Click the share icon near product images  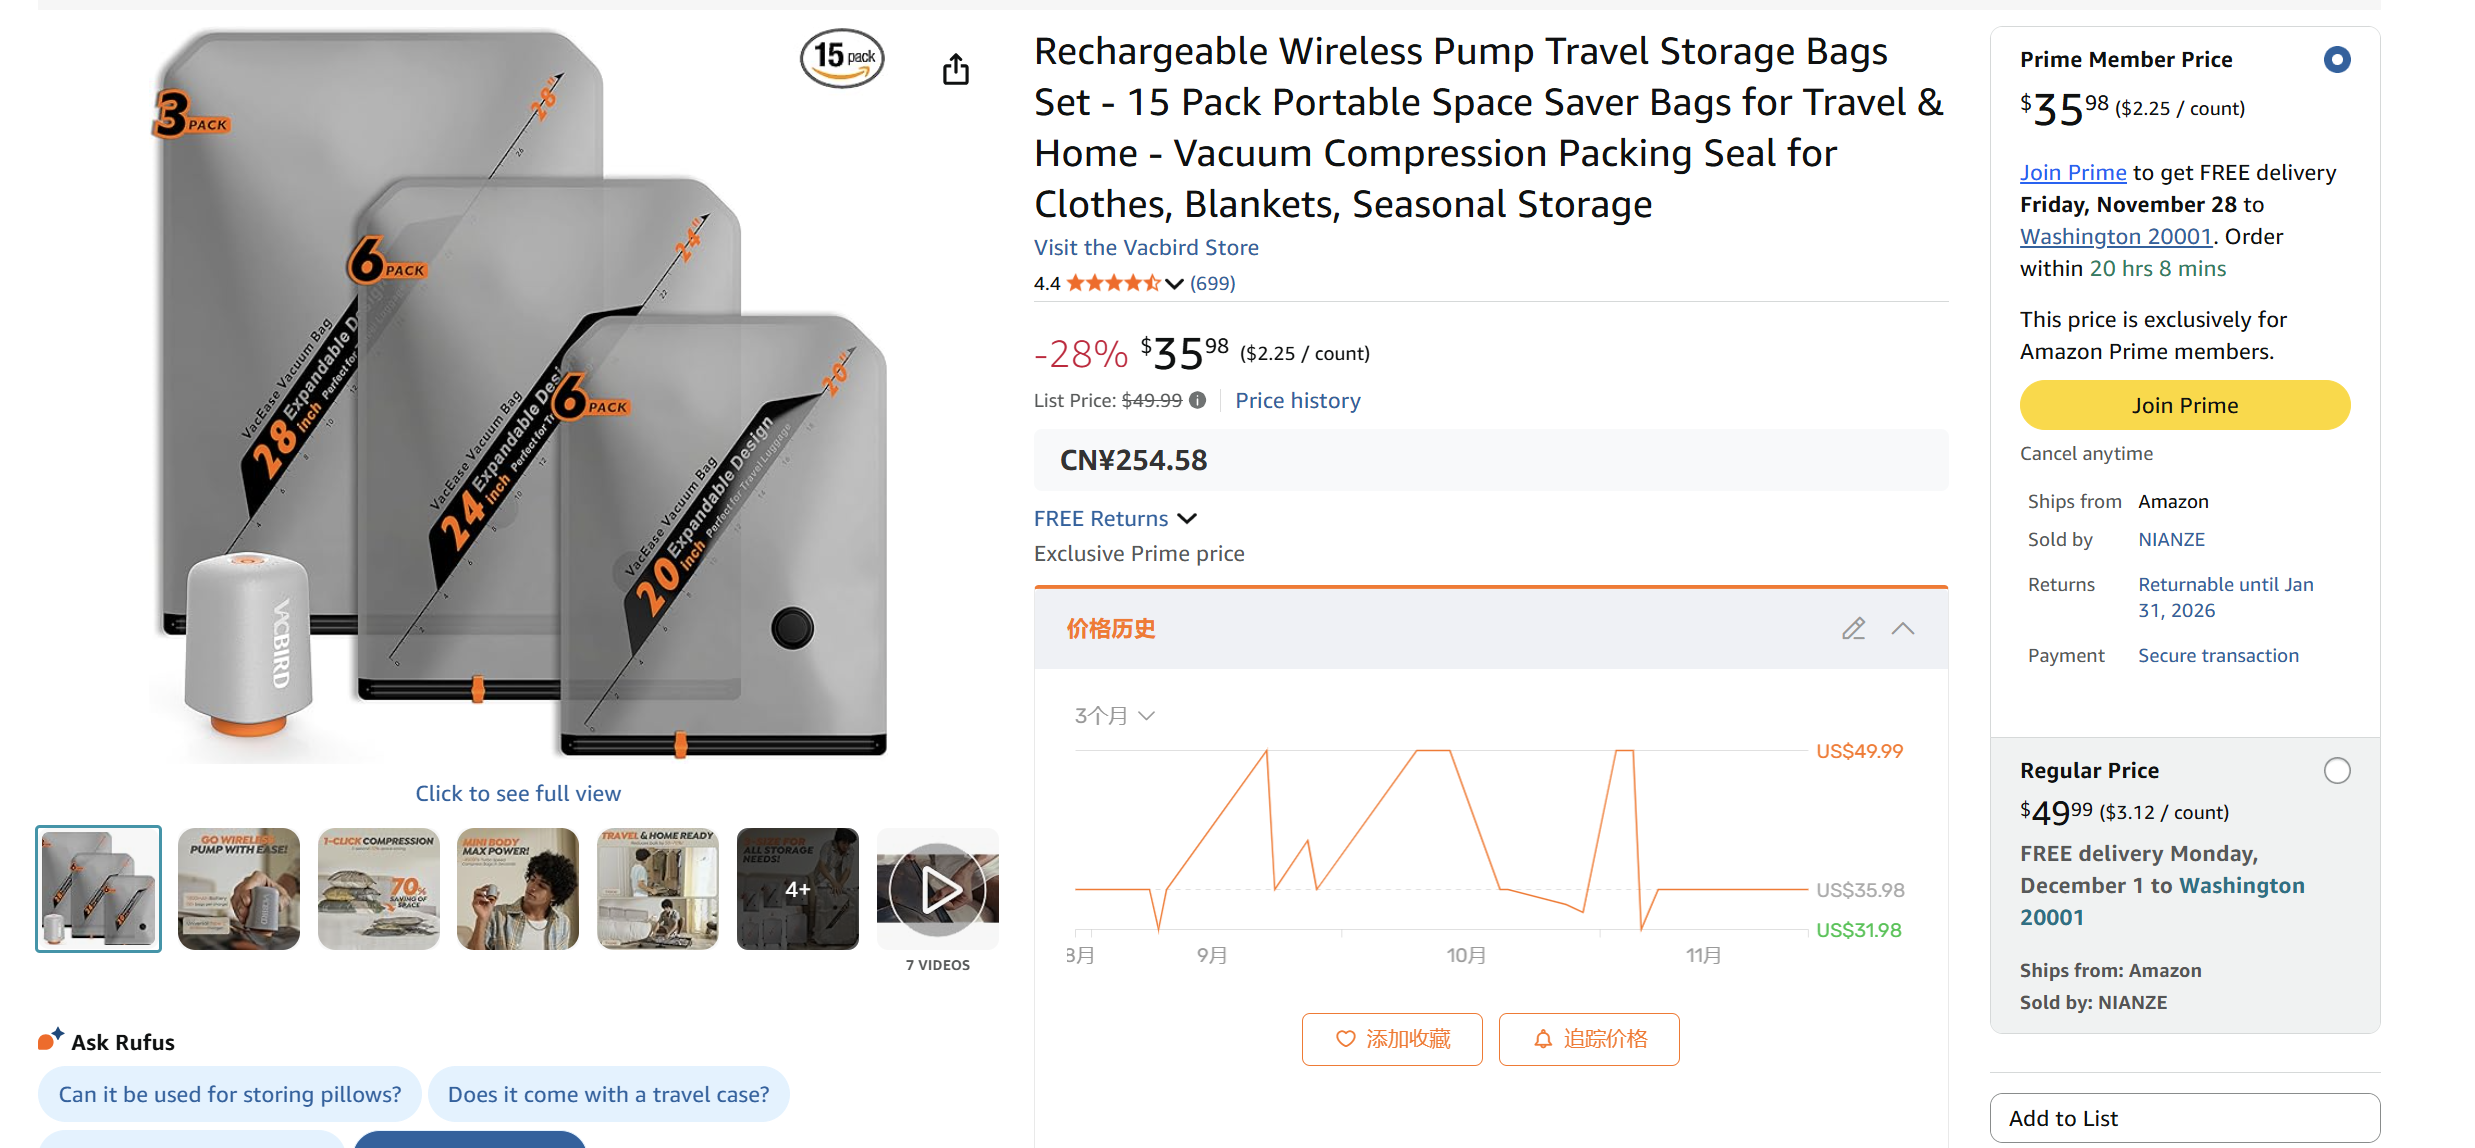pyautogui.click(x=955, y=68)
